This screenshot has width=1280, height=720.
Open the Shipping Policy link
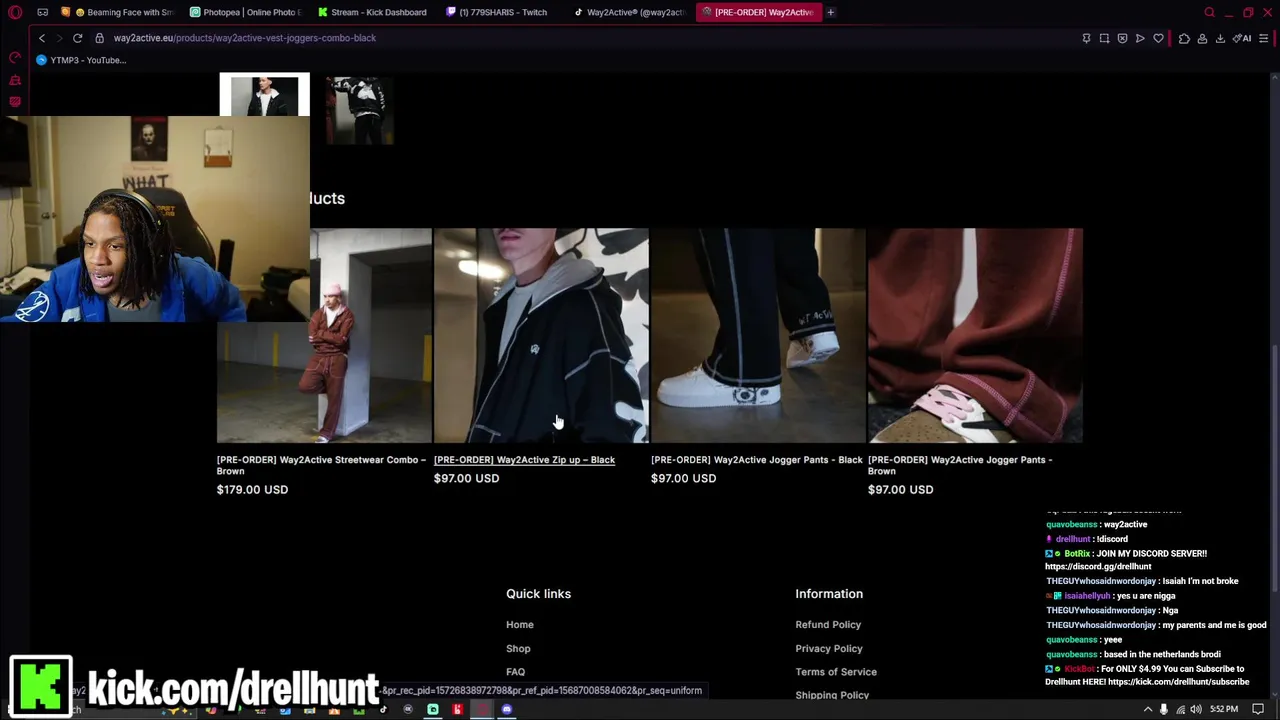pyautogui.click(x=832, y=695)
